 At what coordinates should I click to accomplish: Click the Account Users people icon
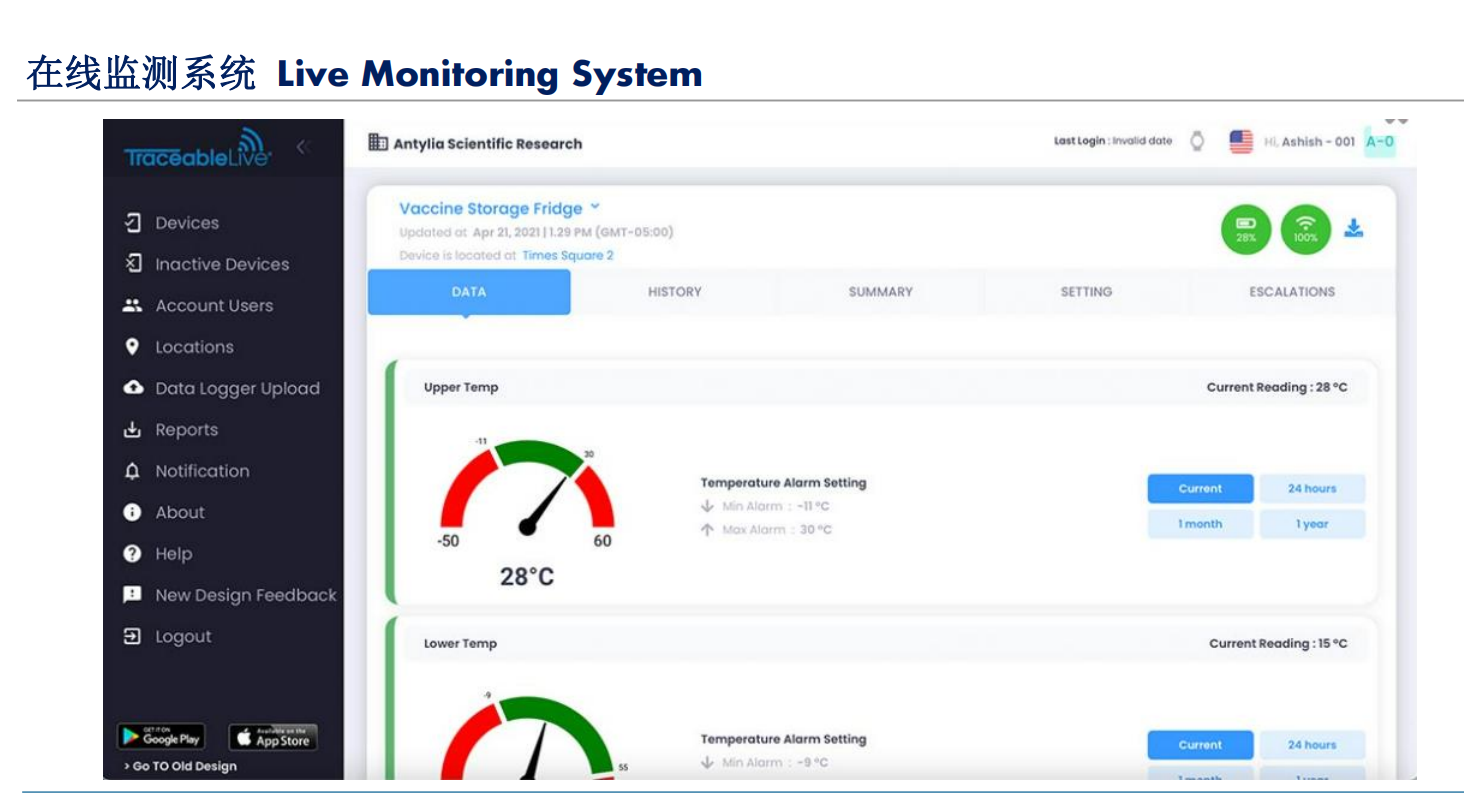(132, 306)
